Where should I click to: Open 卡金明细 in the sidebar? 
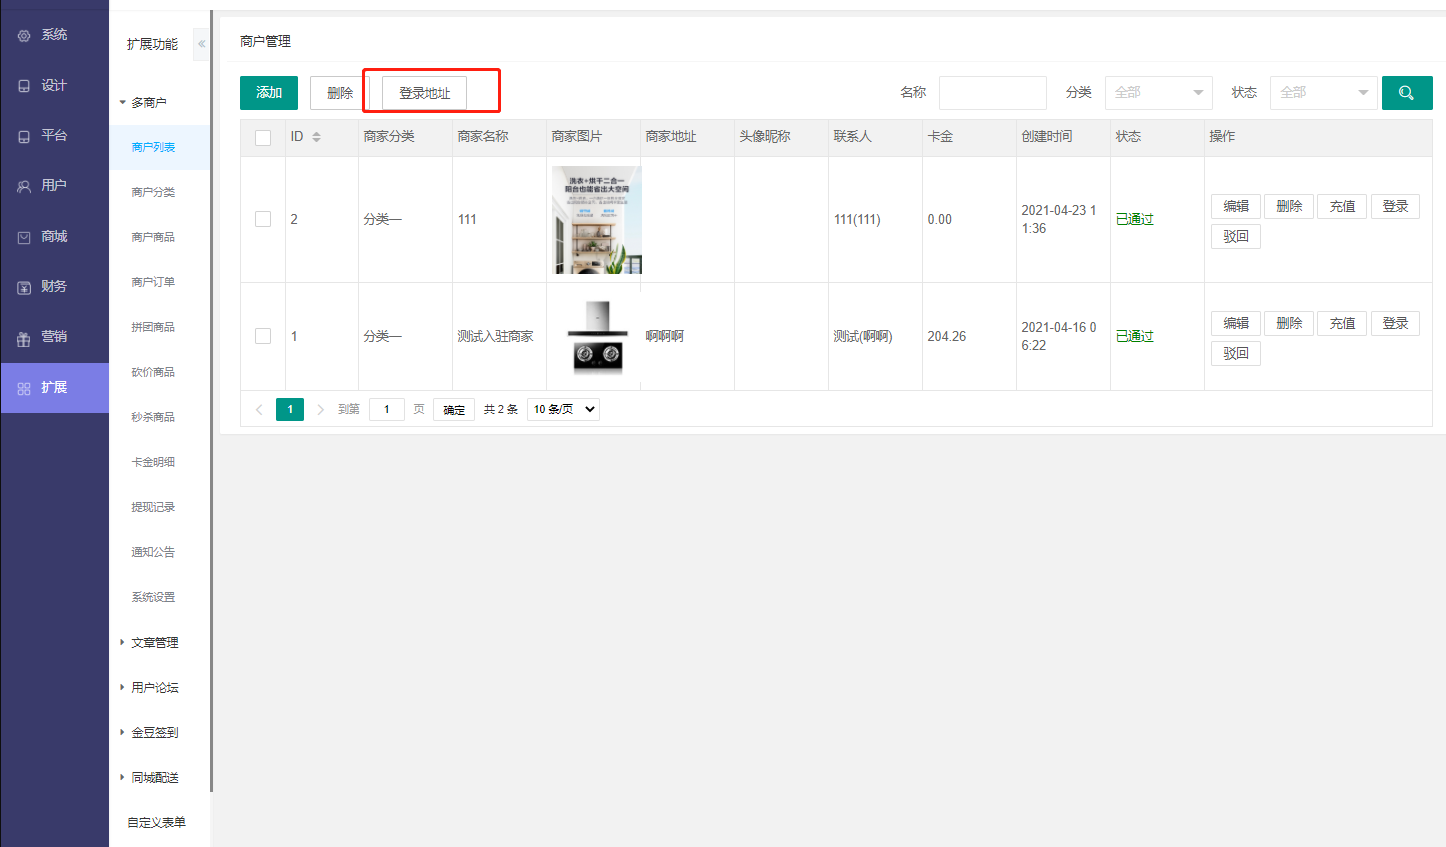click(x=153, y=462)
